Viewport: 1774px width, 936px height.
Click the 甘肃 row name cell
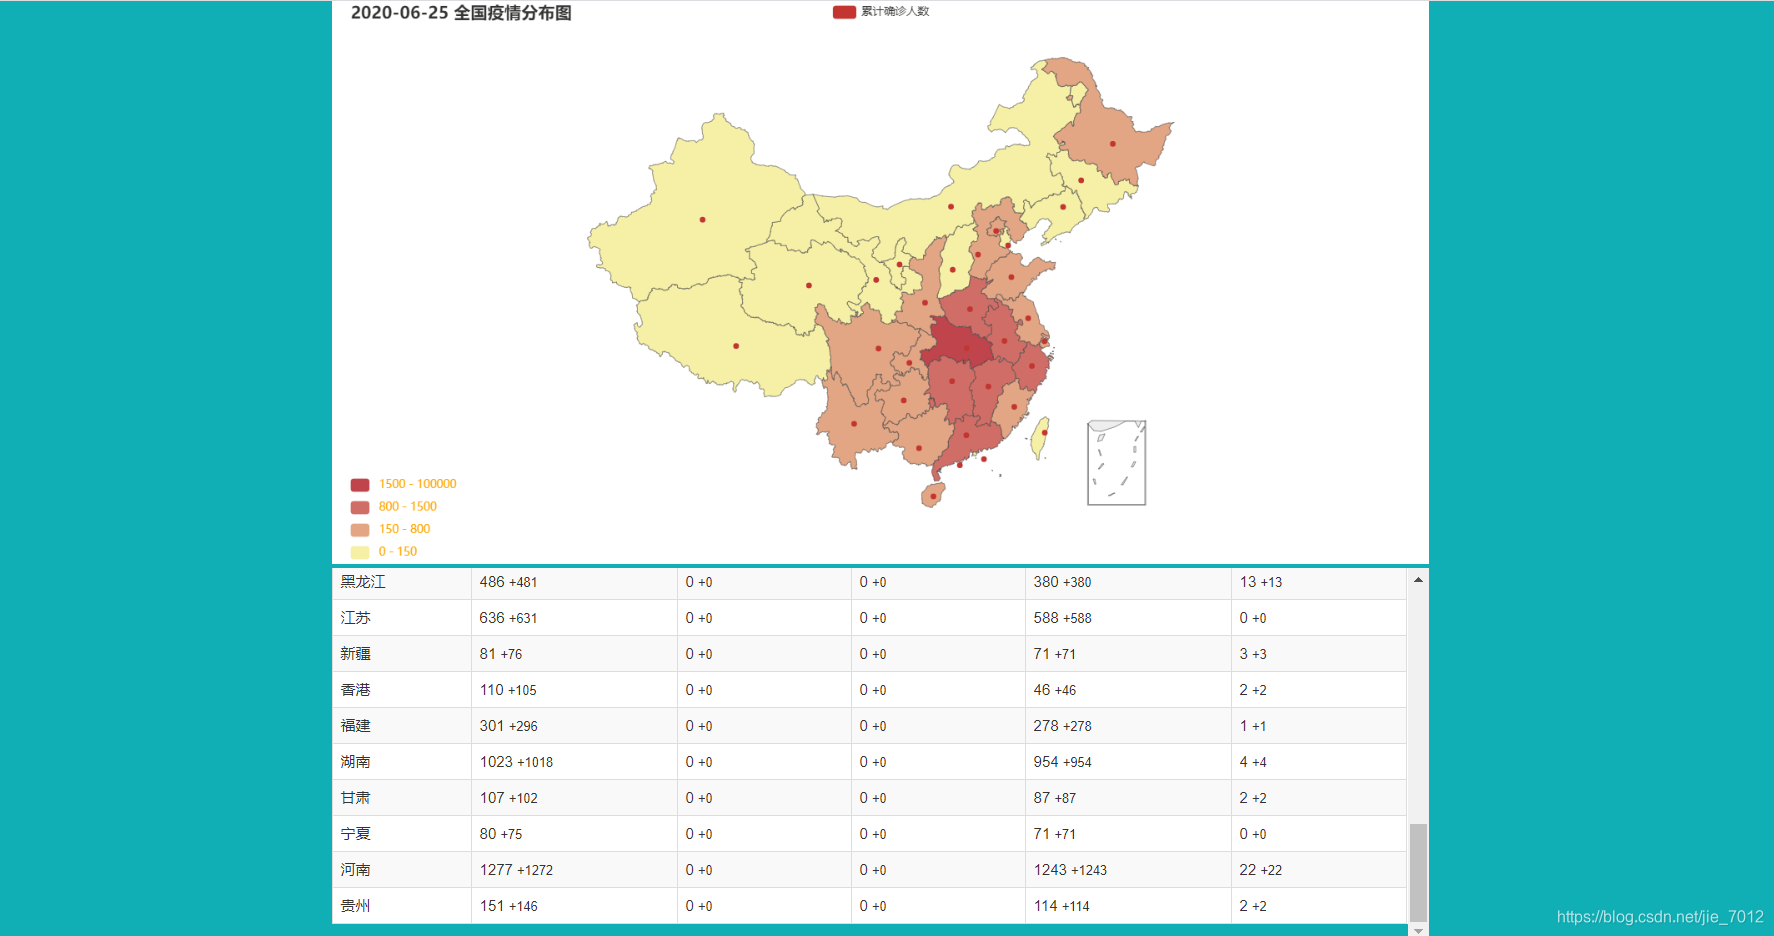point(402,798)
